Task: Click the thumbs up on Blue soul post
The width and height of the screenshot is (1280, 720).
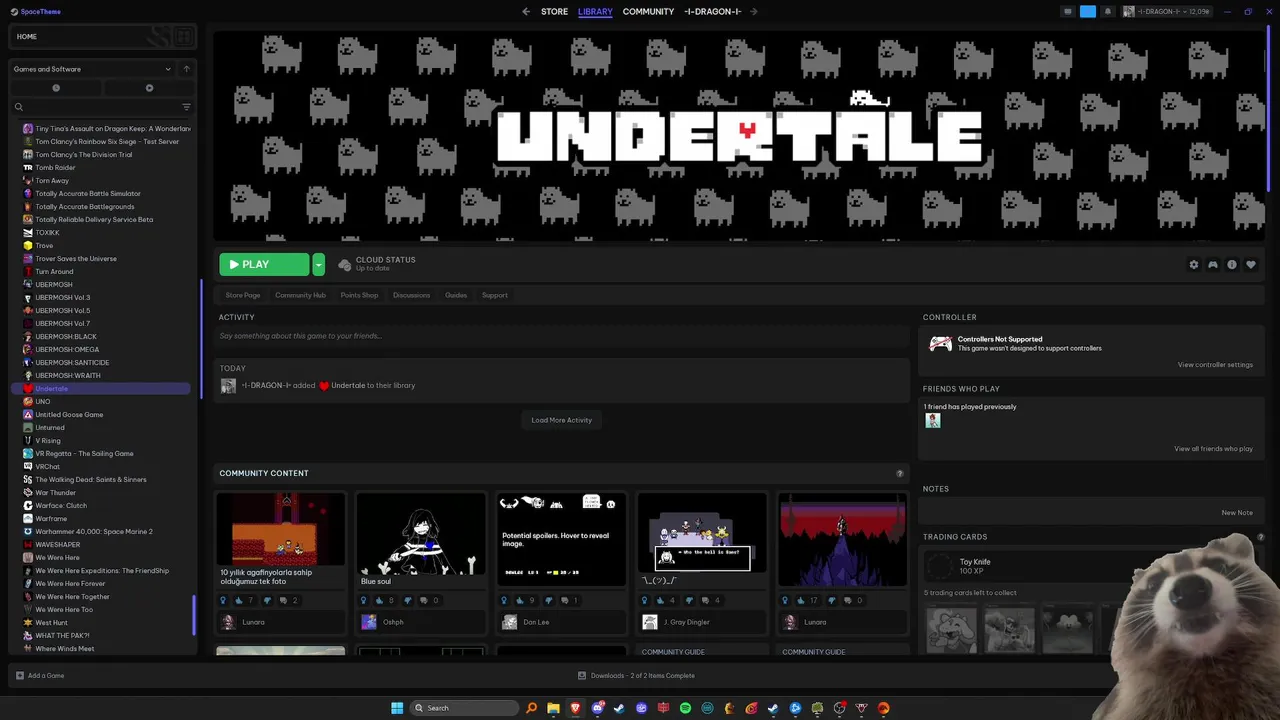Action: tap(379, 600)
